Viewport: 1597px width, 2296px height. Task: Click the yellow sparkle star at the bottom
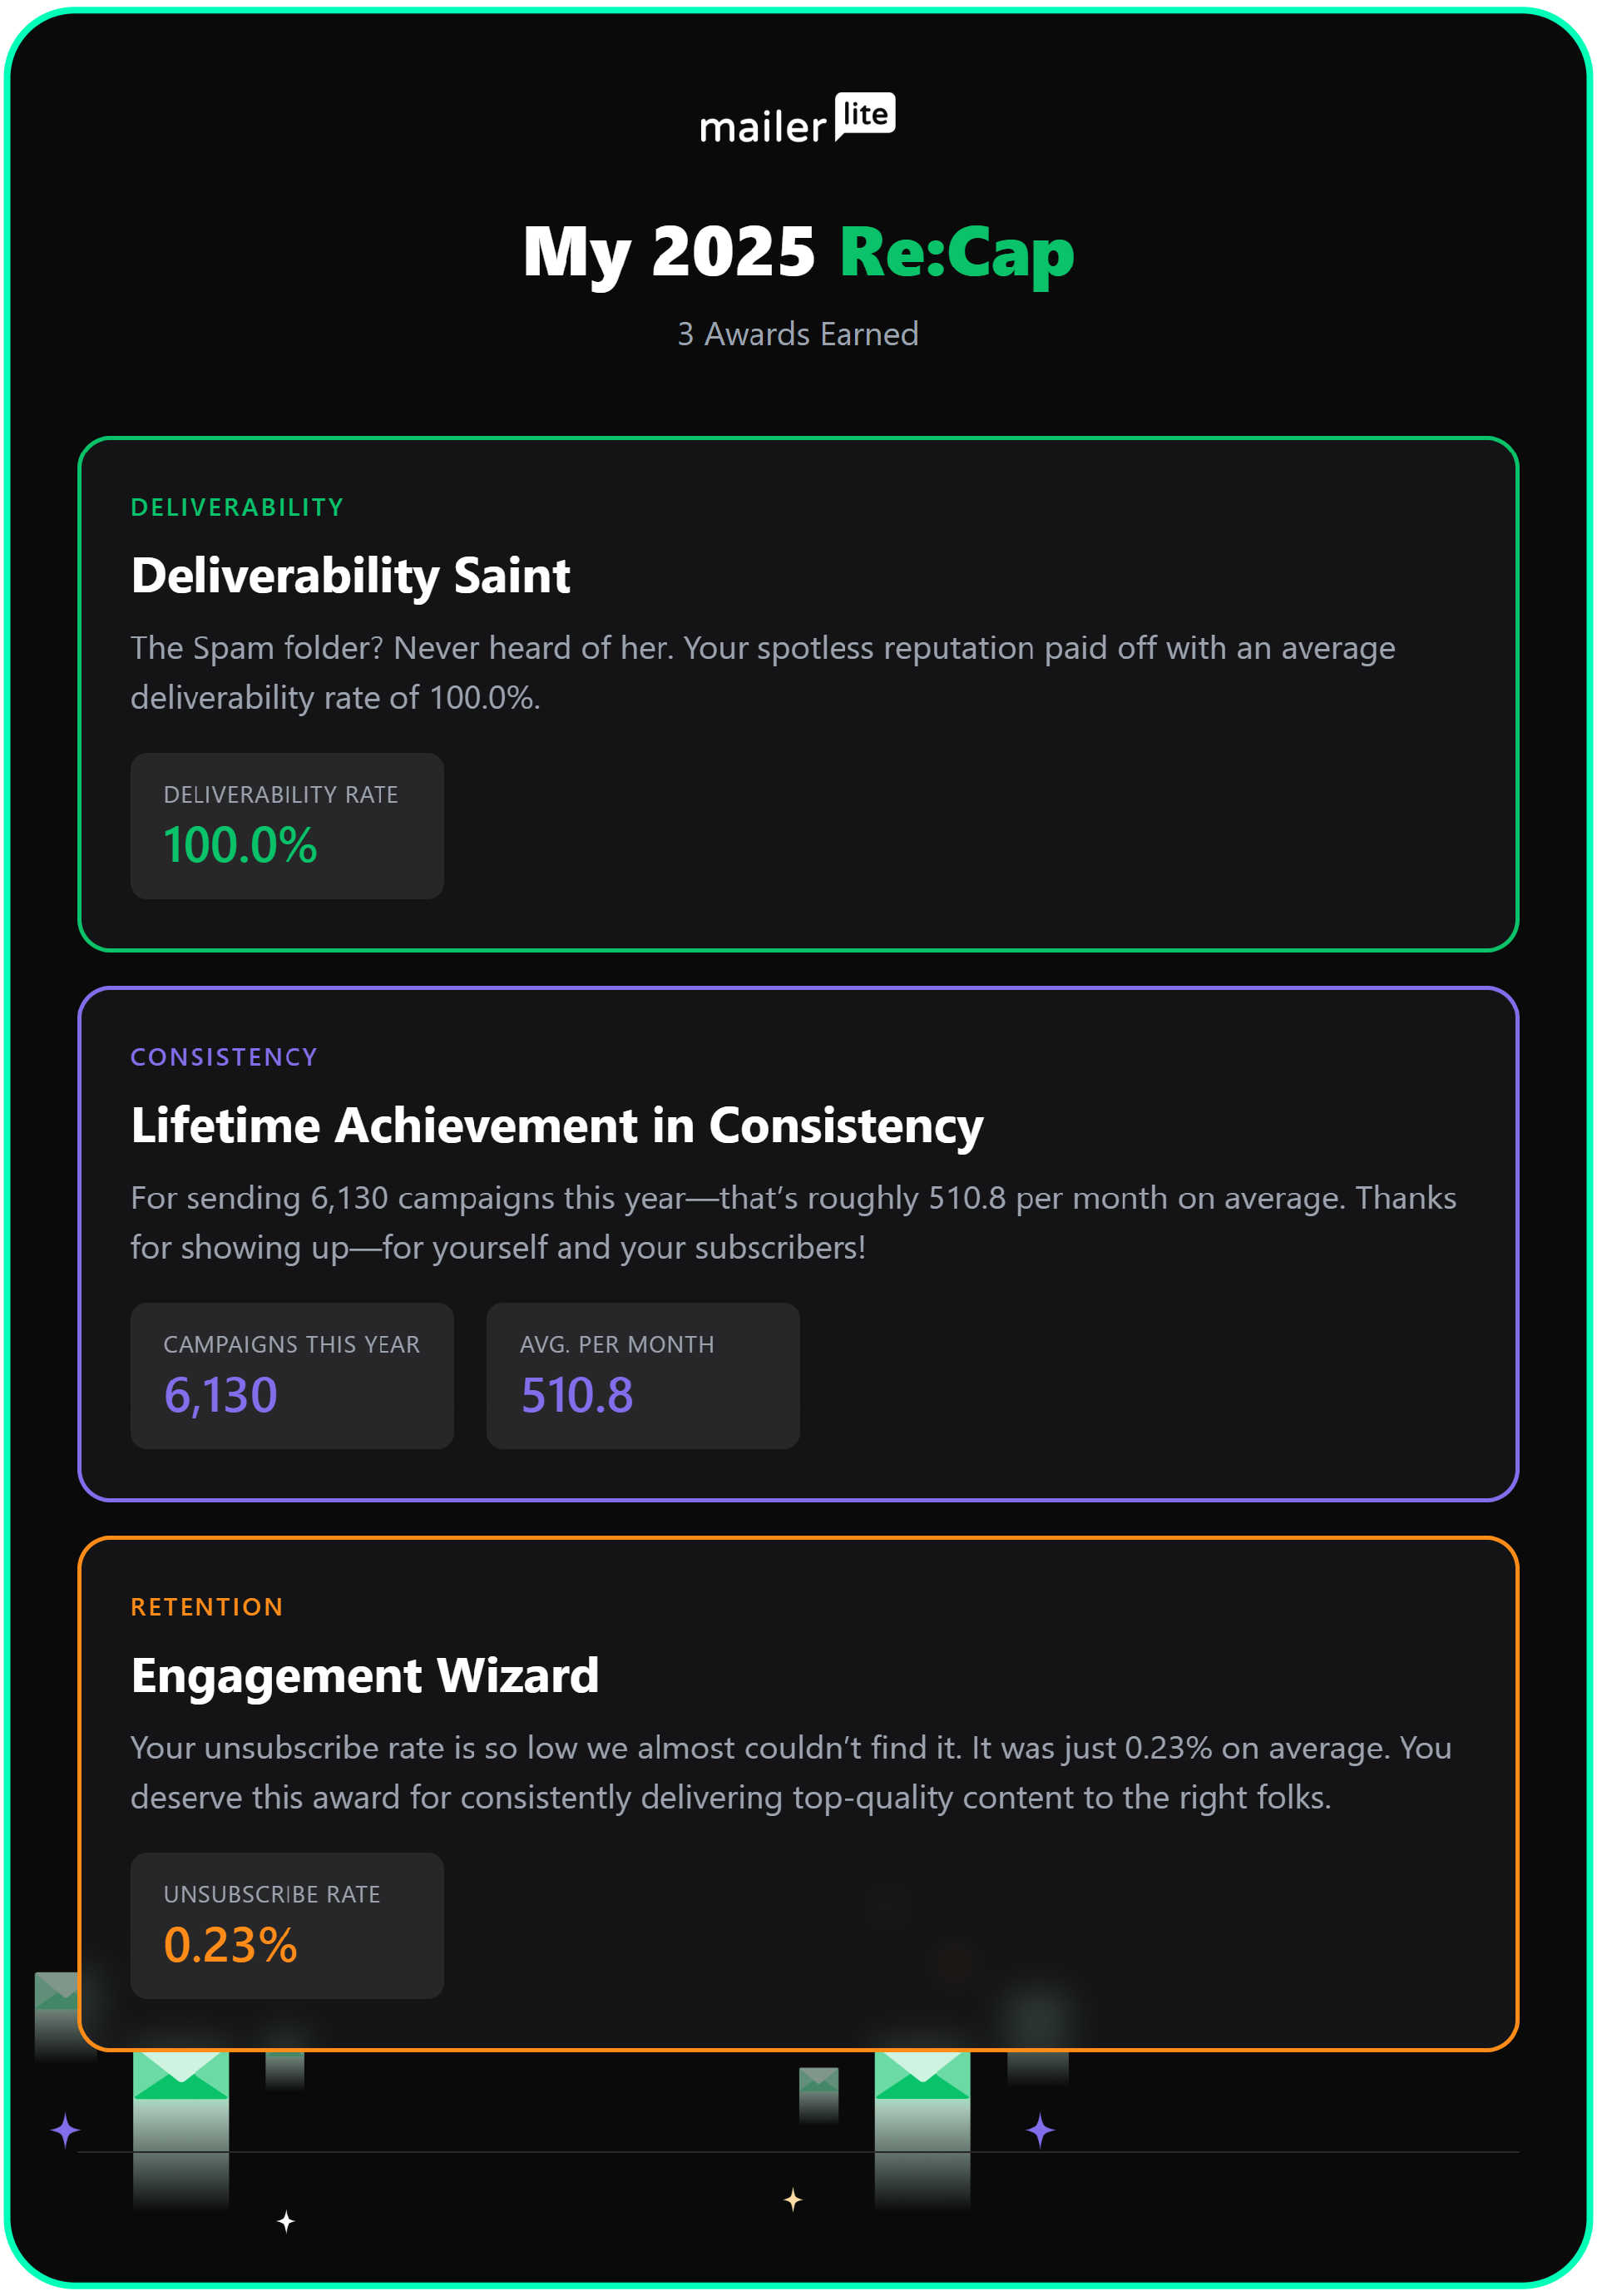[793, 2199]
